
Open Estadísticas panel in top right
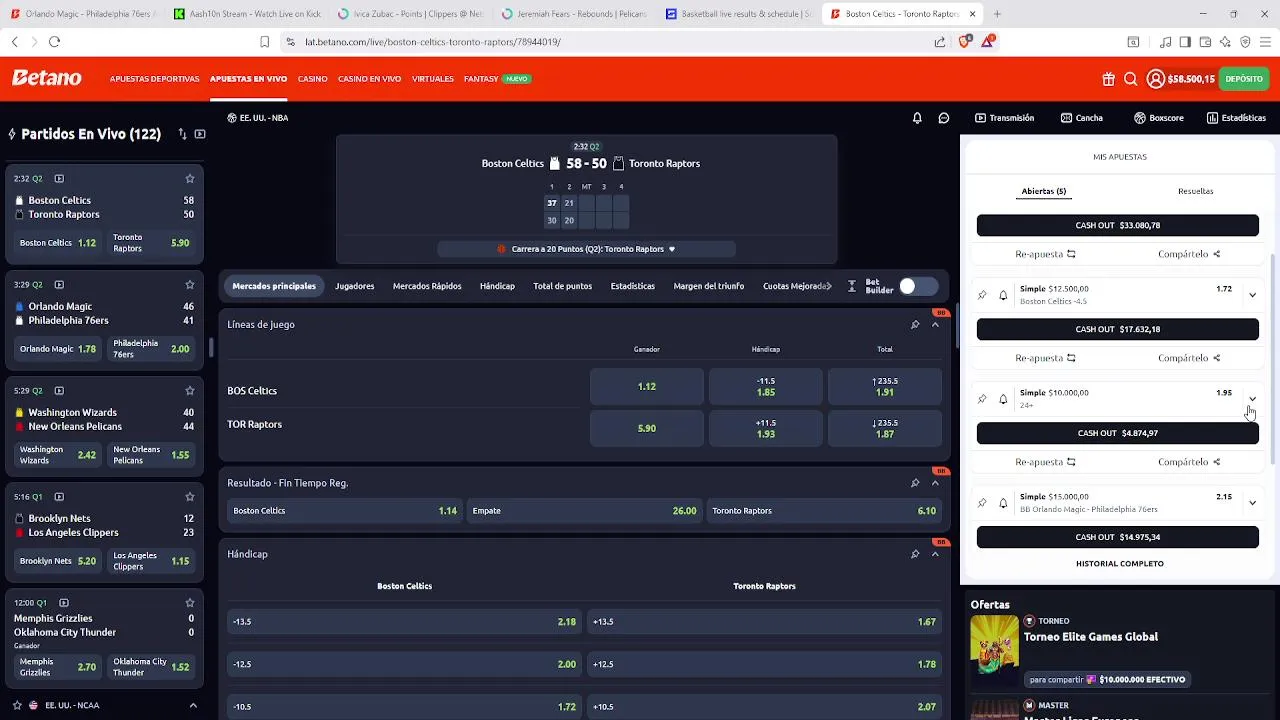tap(1236, 118)
